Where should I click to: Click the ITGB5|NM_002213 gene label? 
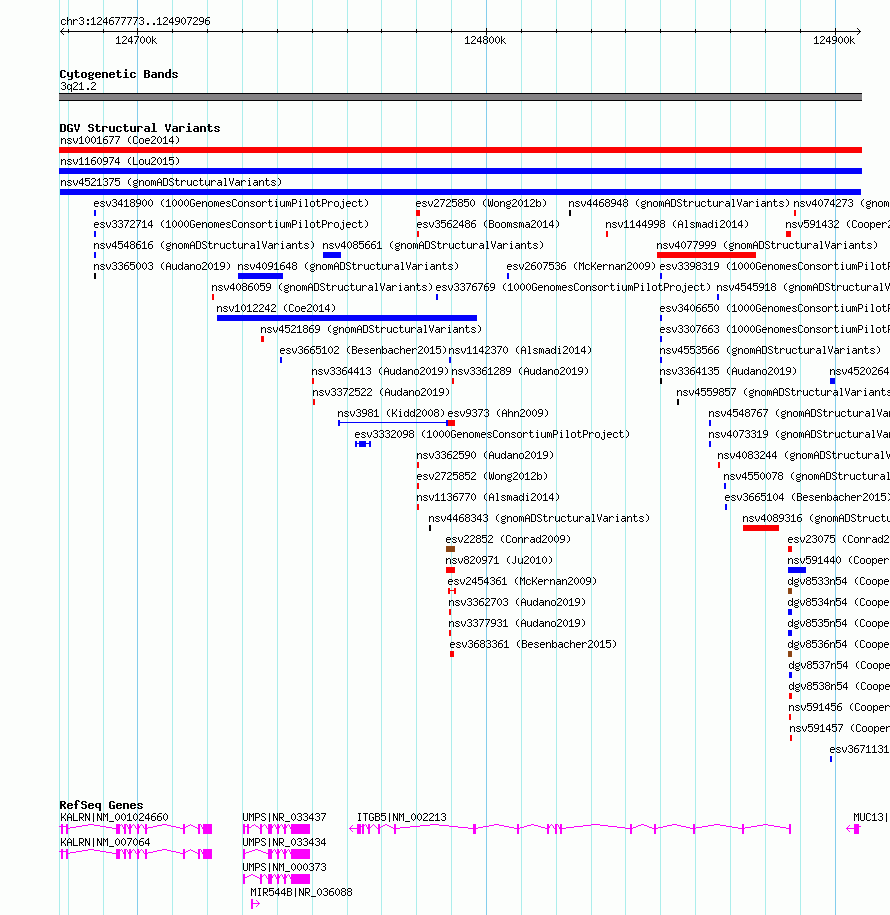point(402,817)
